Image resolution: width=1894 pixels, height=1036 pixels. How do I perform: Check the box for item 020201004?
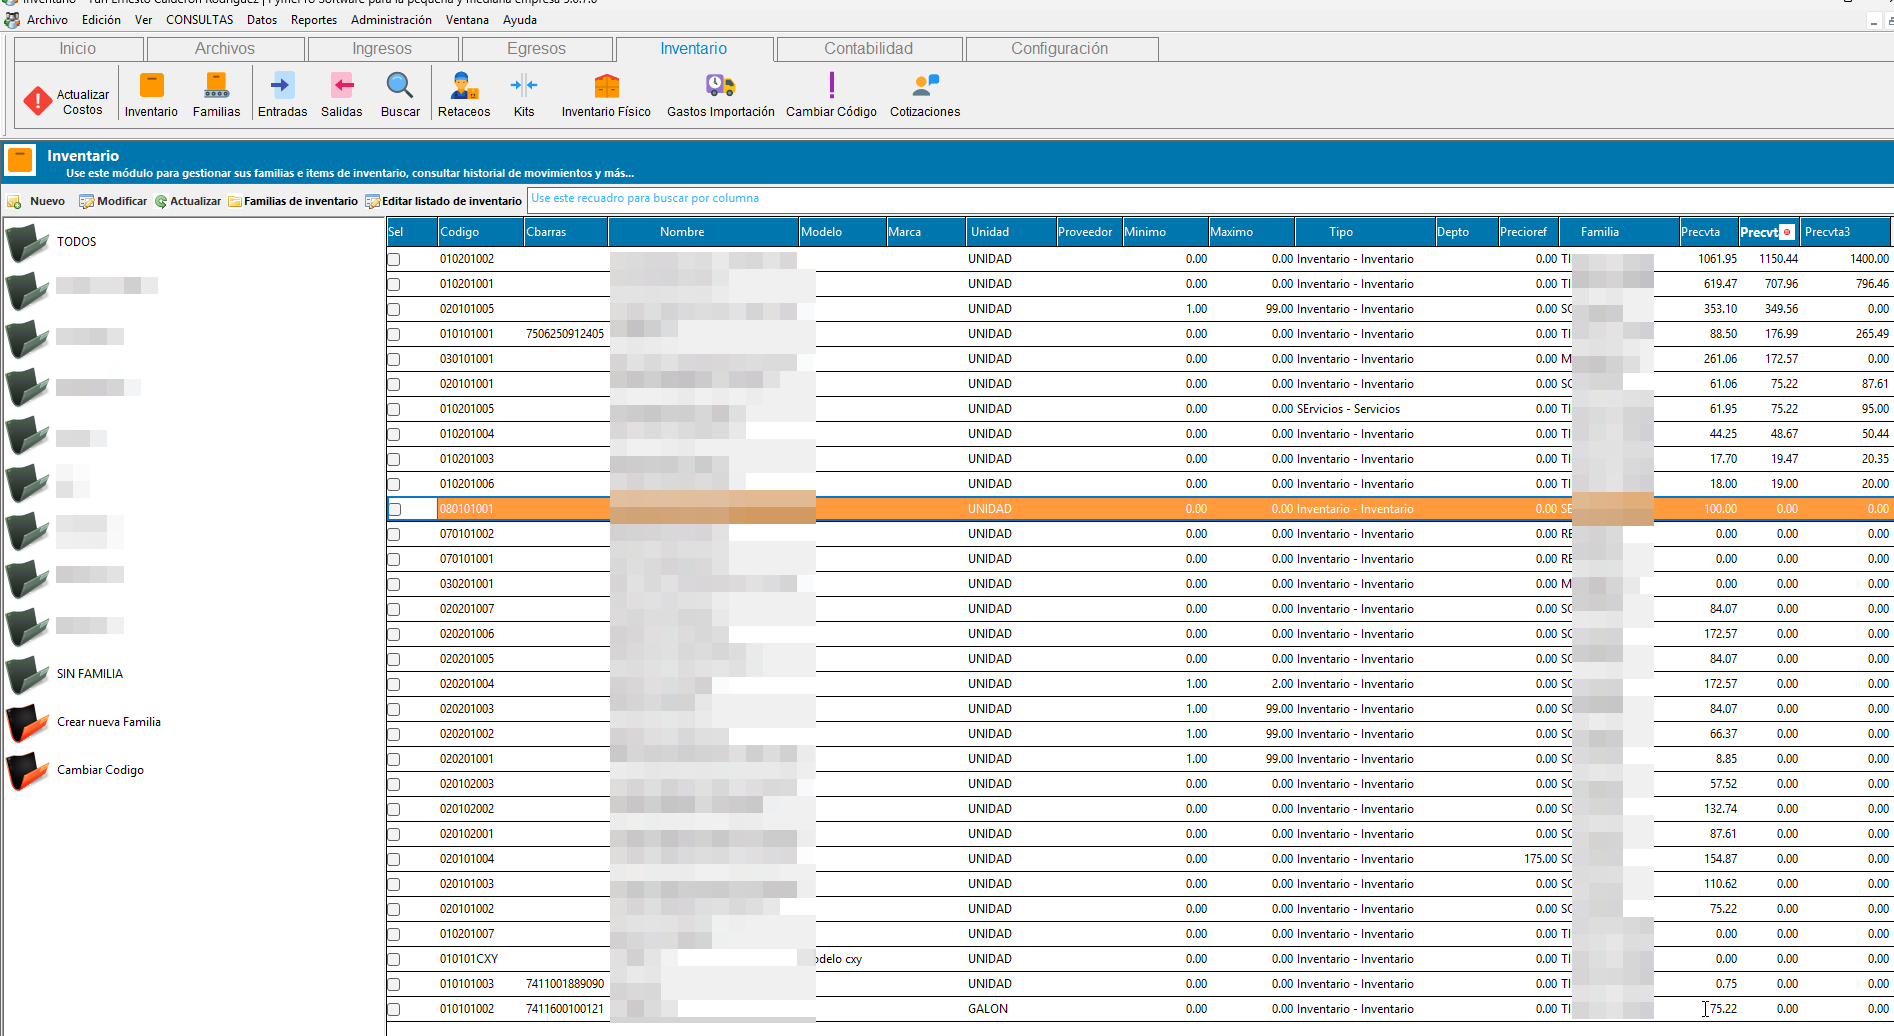click(x=394, y=685)
